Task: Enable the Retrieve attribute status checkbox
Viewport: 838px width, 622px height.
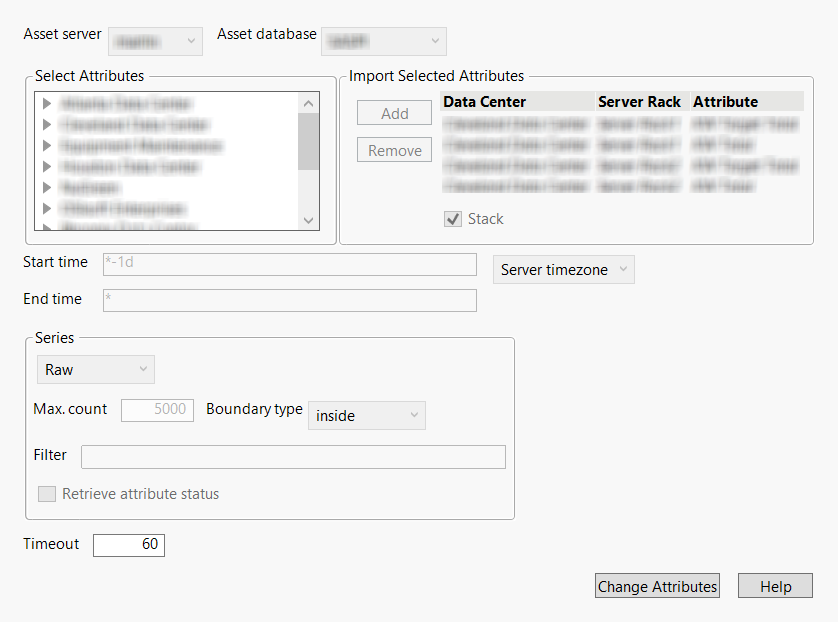Action: tap(46, 493)
